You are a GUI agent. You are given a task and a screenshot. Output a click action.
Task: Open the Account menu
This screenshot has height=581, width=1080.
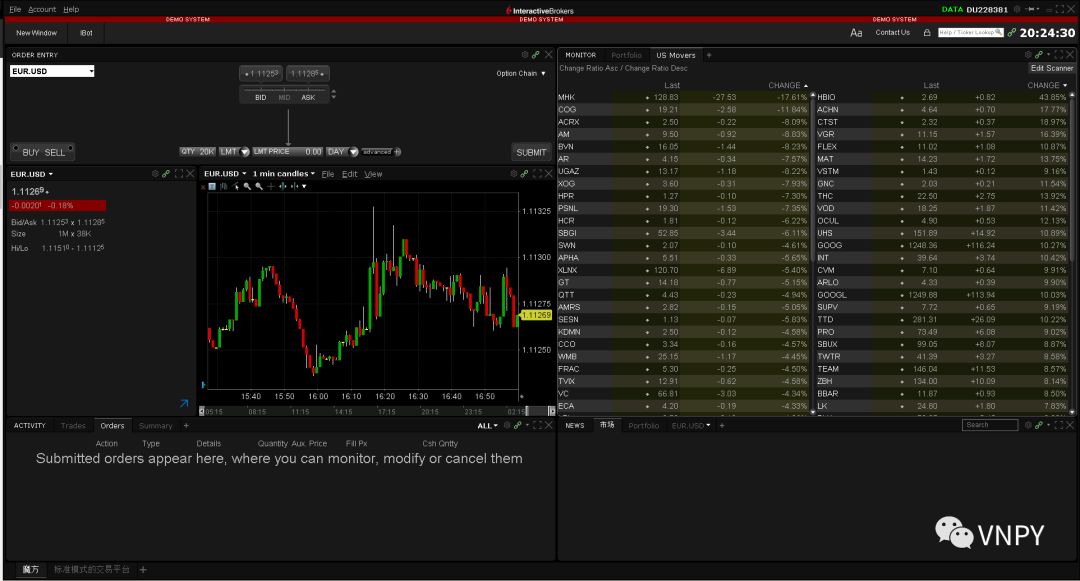click(42, 10)
